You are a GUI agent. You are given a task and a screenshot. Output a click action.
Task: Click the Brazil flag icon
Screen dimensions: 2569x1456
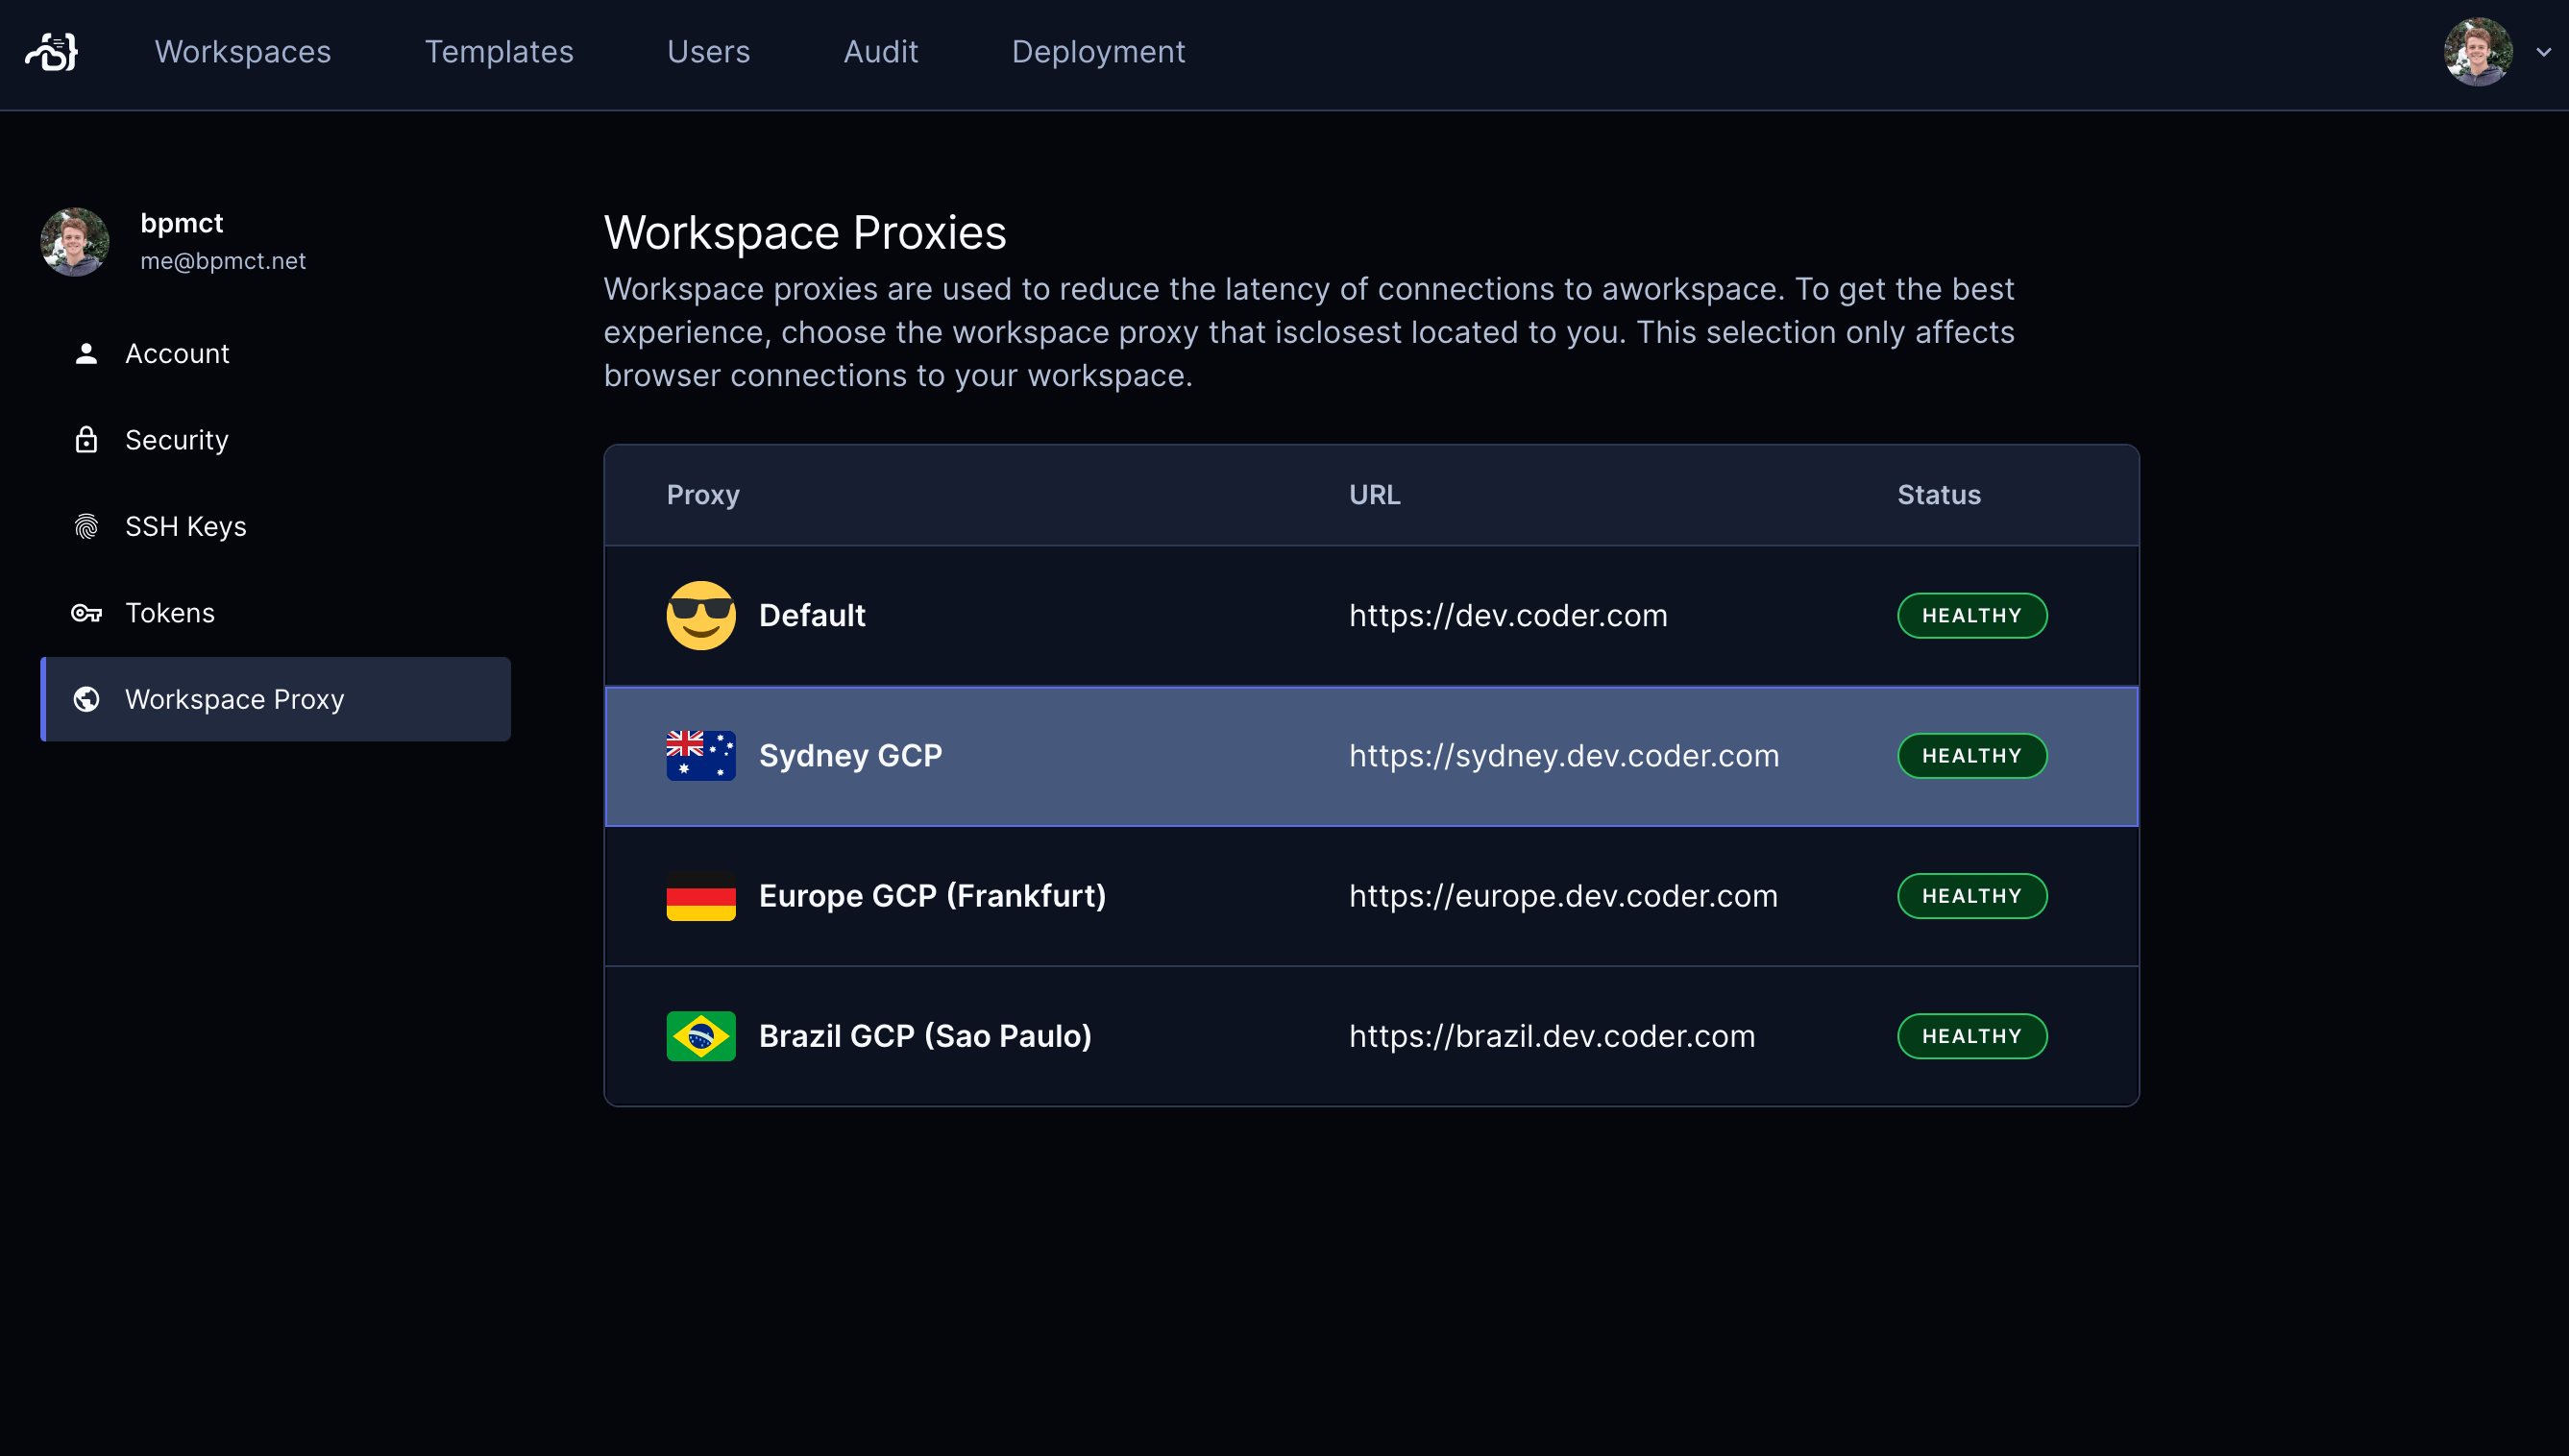point(701,1036)
